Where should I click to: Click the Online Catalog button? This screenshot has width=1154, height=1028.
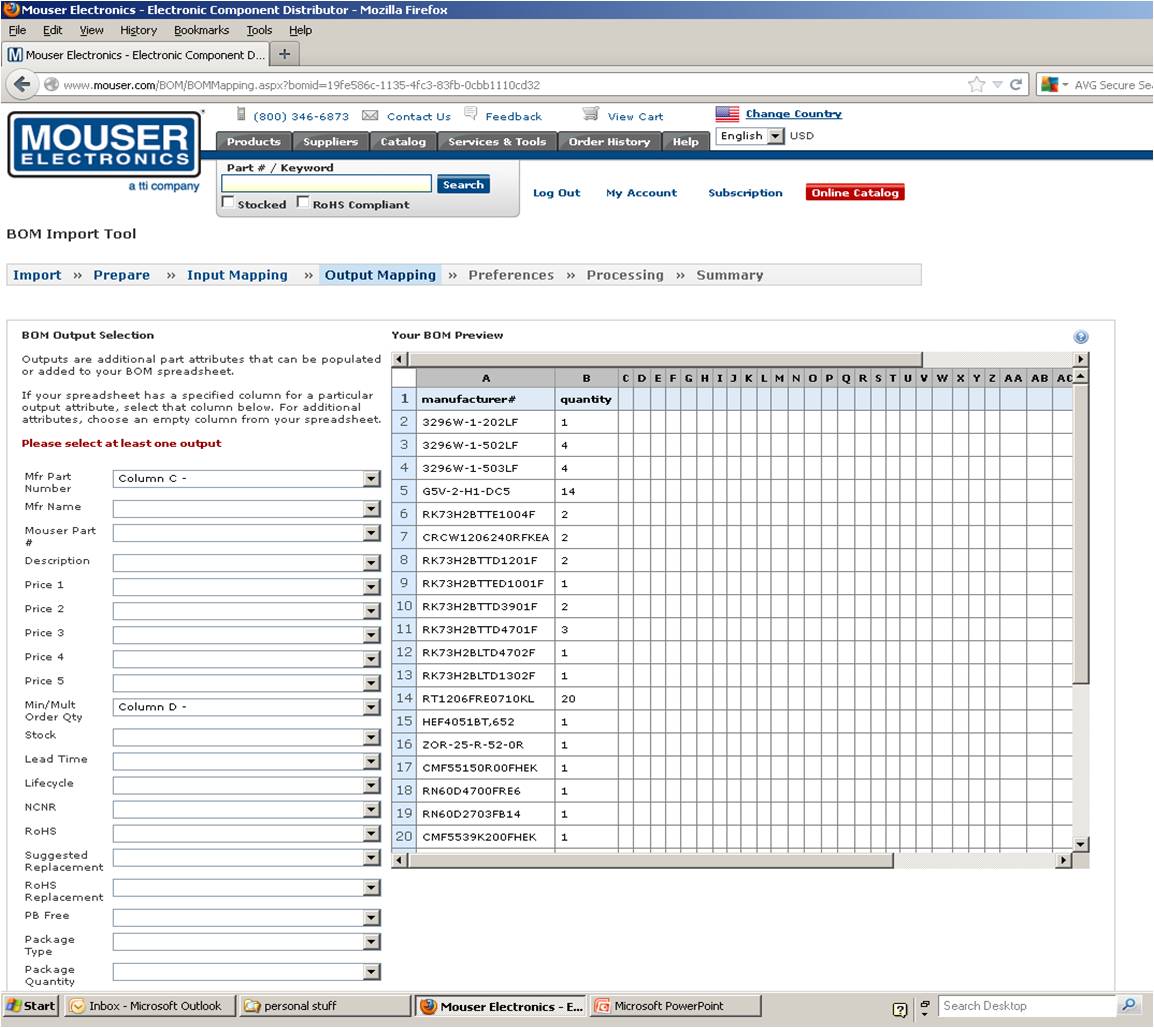pos(855,193)
